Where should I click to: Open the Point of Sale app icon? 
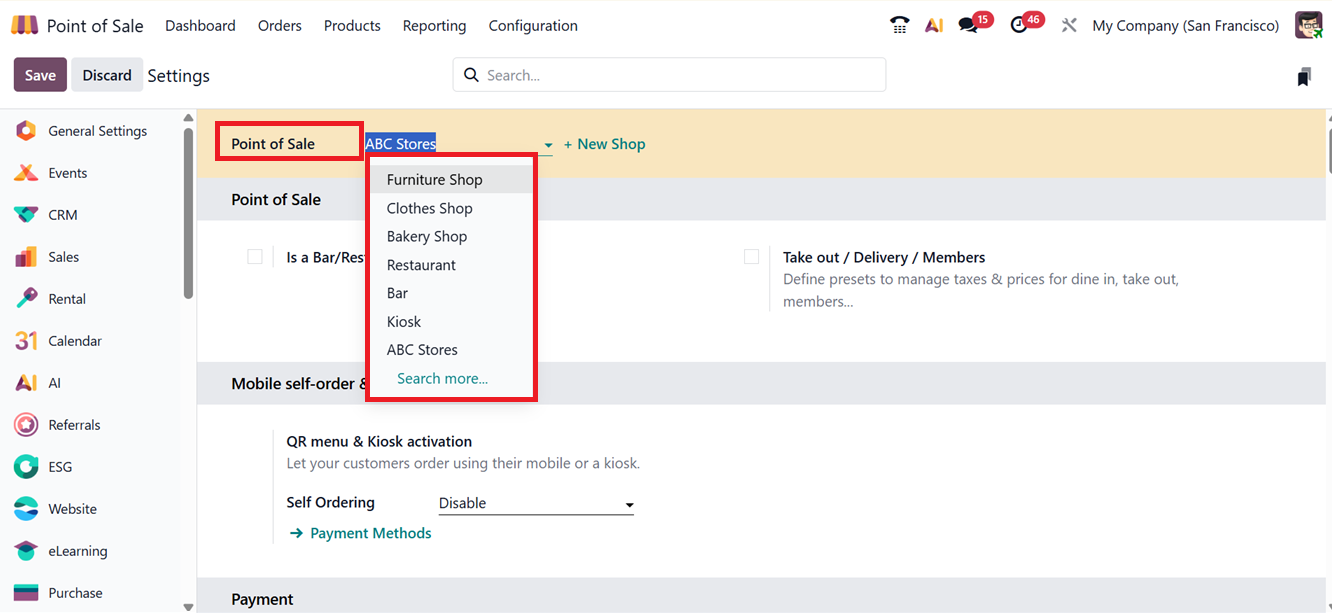(x=25, y=26)
